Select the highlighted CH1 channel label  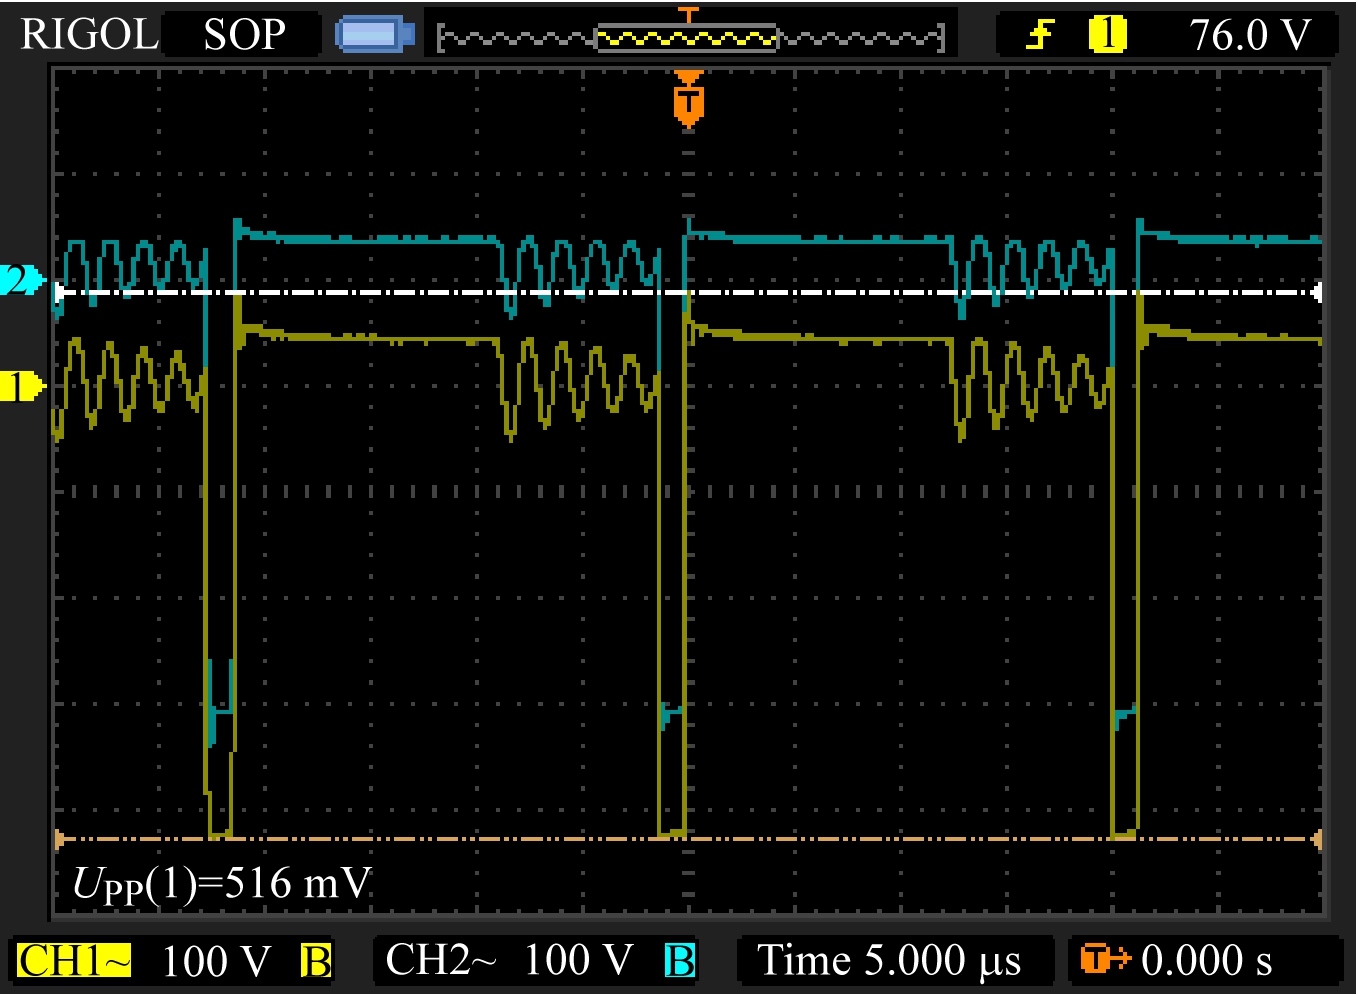point(75,961)
